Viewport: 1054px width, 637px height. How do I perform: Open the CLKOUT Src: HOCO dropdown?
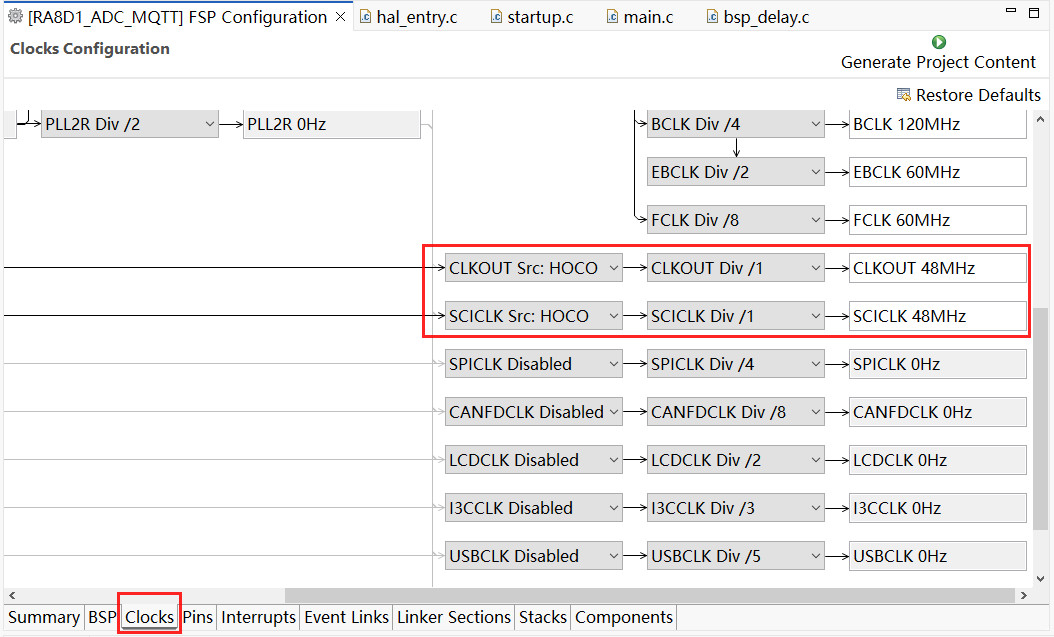pos(534,268)
